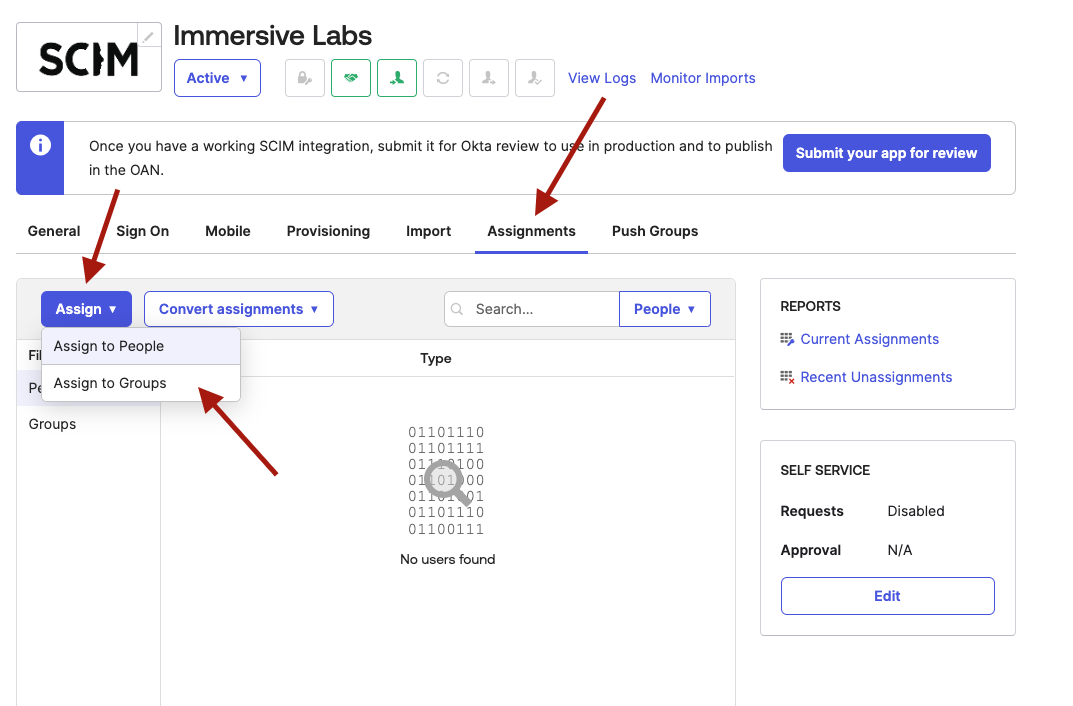Switch to the Sign On tab
This screenshot has height=706, width=1073.
point(142,231)
